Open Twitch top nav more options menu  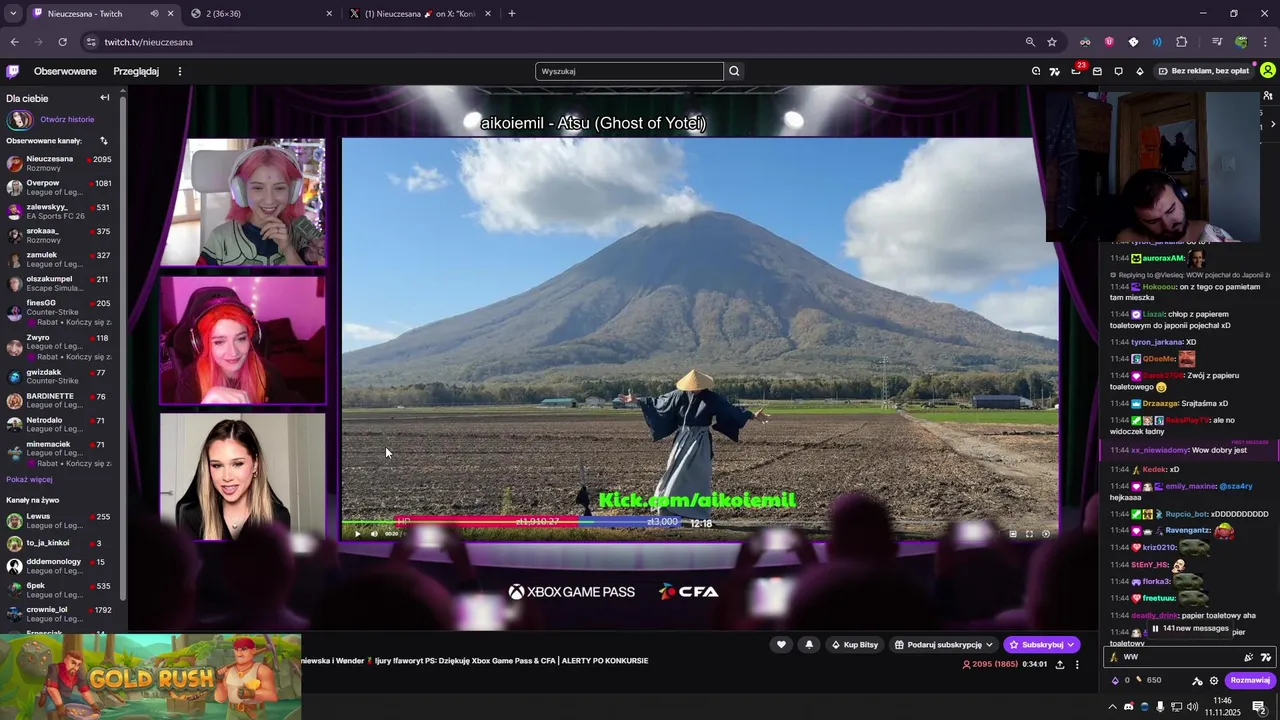tap(180, 71)
